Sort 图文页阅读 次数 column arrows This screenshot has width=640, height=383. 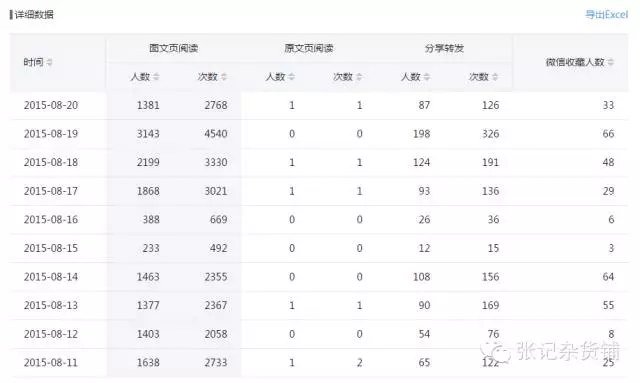click(x=224, y=77)
